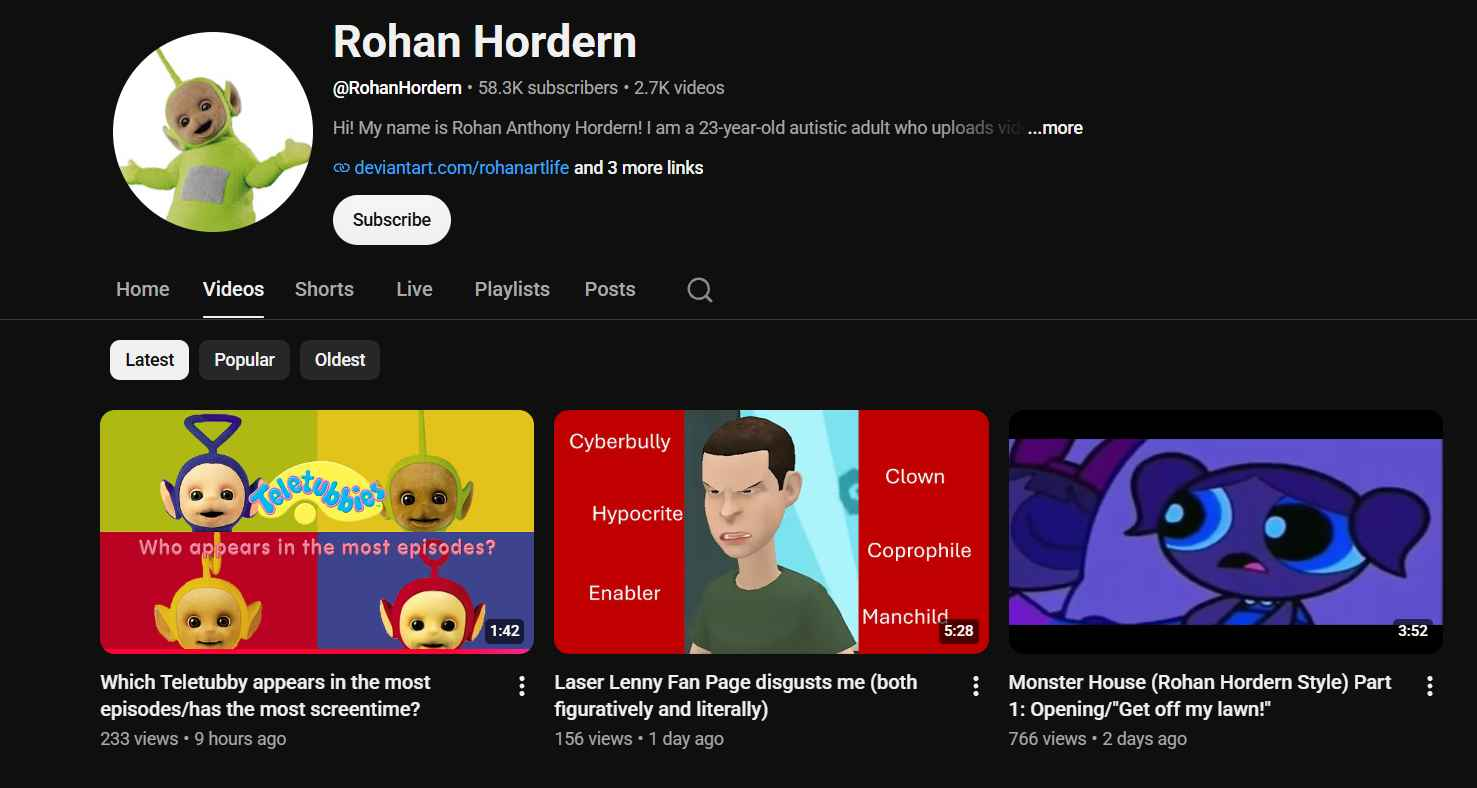Viewport: 1477px width, 788px height.
Task: Click the channel search magnifier icon
Action: click(700, 290)
